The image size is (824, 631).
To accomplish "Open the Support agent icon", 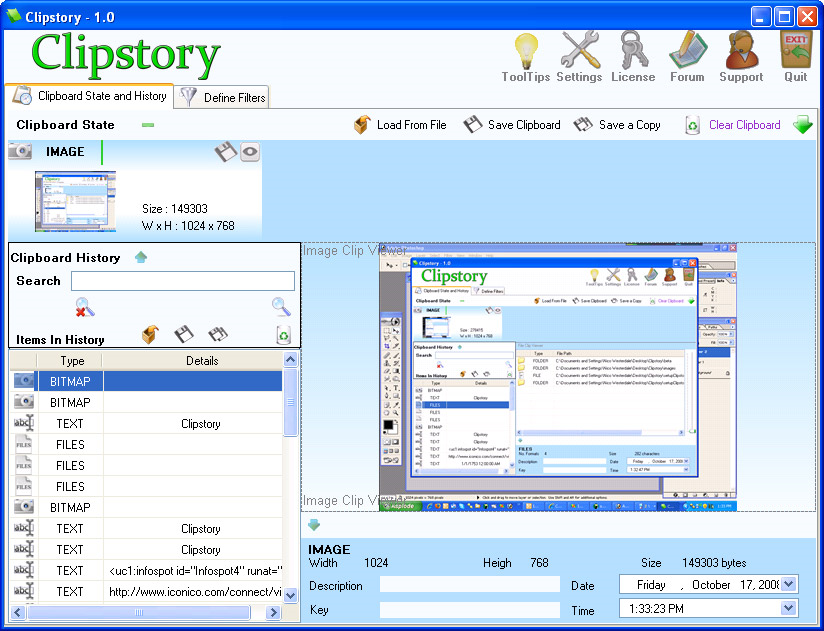I will tap(741, 50).
